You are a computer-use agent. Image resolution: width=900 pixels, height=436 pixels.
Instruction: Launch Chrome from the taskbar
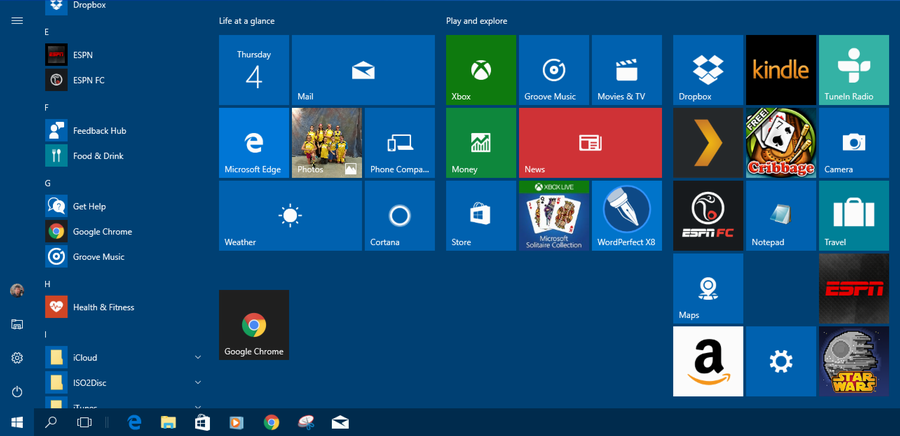point(271,423)
